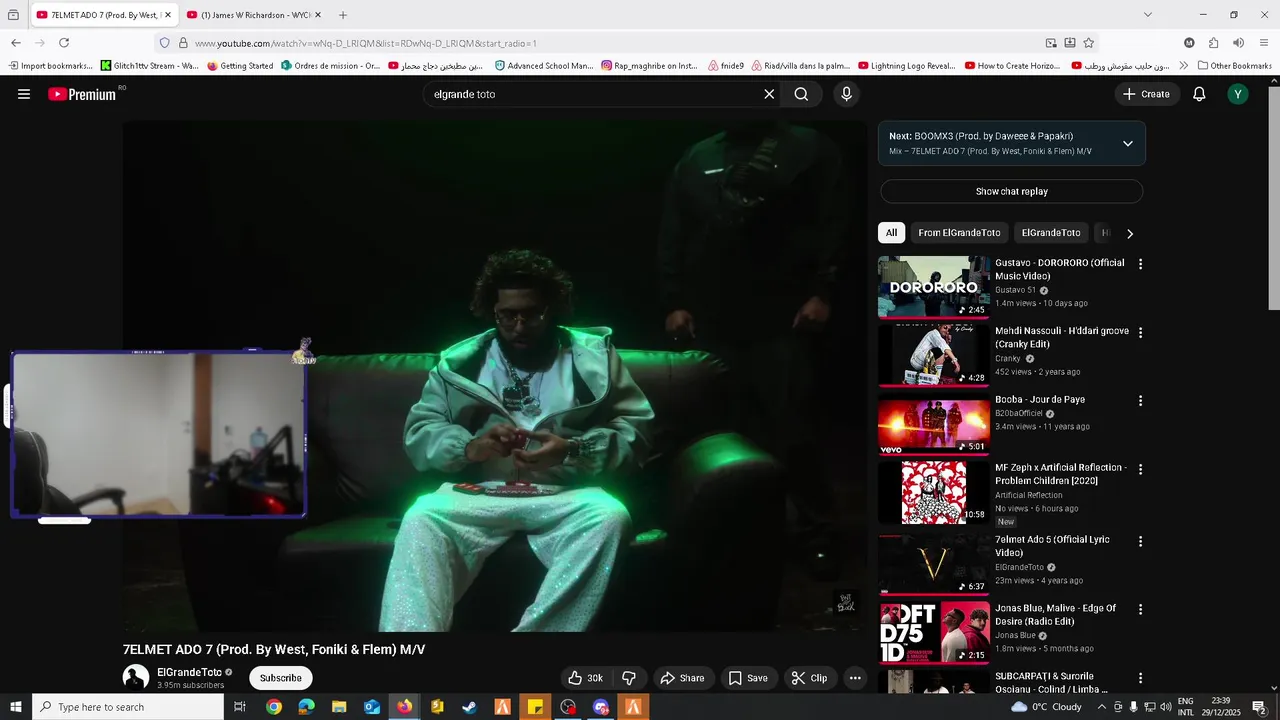Open the Firefox application menu

click(1263, 43)
